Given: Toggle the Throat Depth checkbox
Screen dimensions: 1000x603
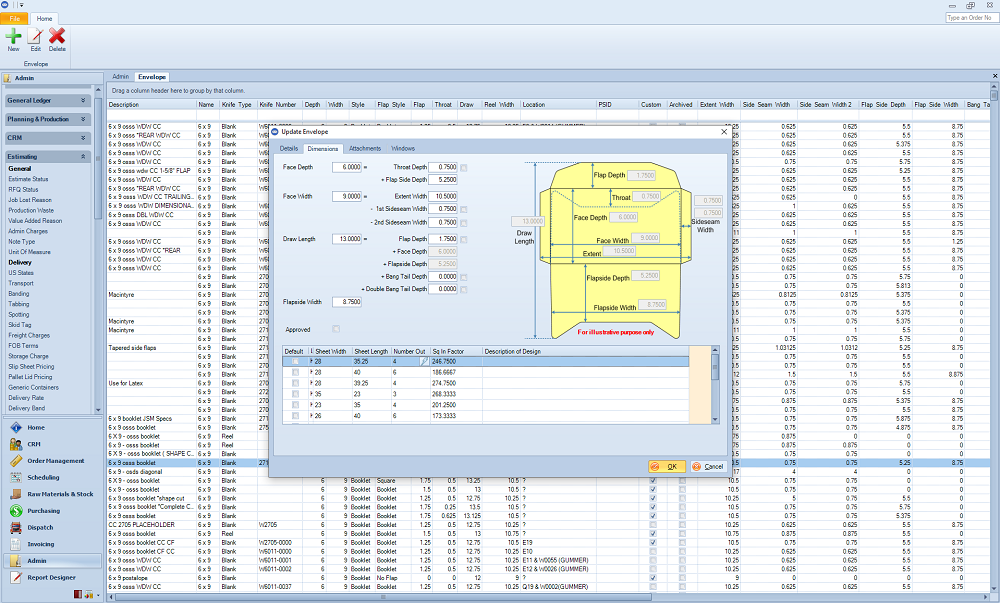Looking at the screenshot, I should point(464,168).
